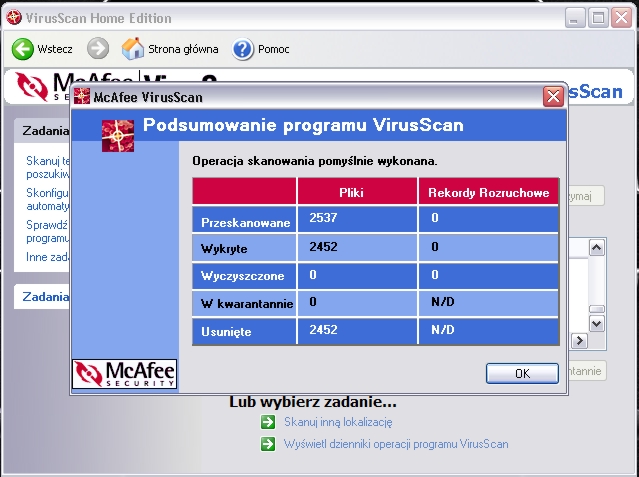This screenshot has height=477, width=639.
Task: Click the McAfee VirusScan dialog title icon
Action: pyautogui.click(x=82, y=96)
